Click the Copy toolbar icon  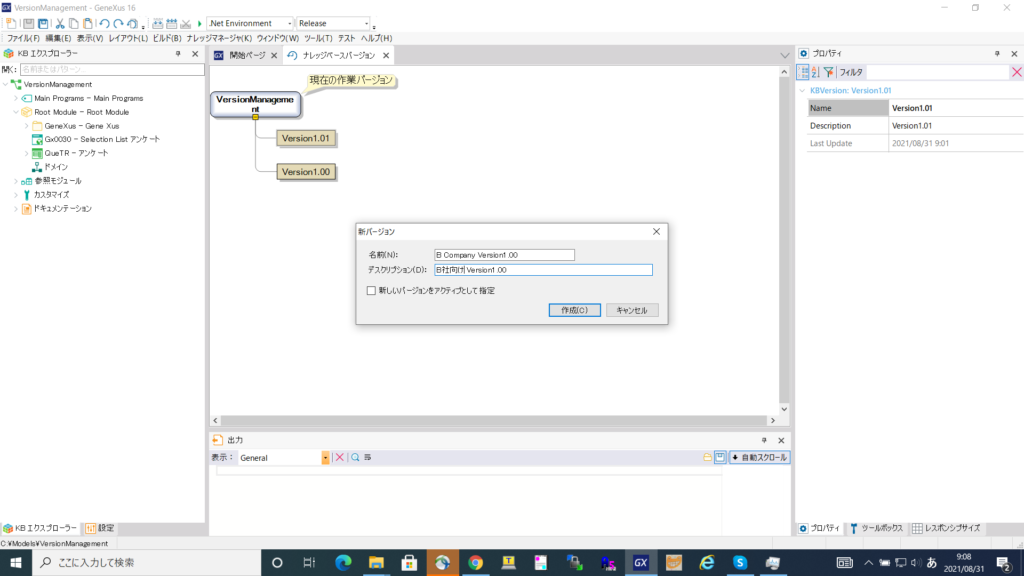pos(74,24)
